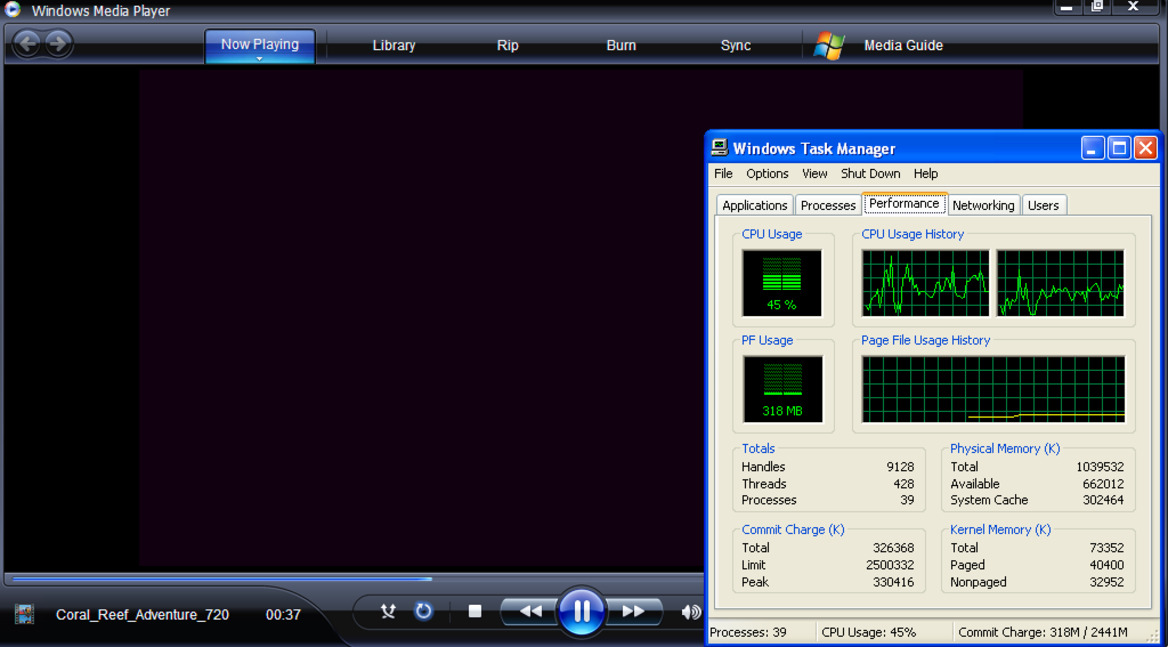Click the Kernel Memory Paged value 40400
This screenshot has width=1168, height=647.
[x=1106, y=565]
